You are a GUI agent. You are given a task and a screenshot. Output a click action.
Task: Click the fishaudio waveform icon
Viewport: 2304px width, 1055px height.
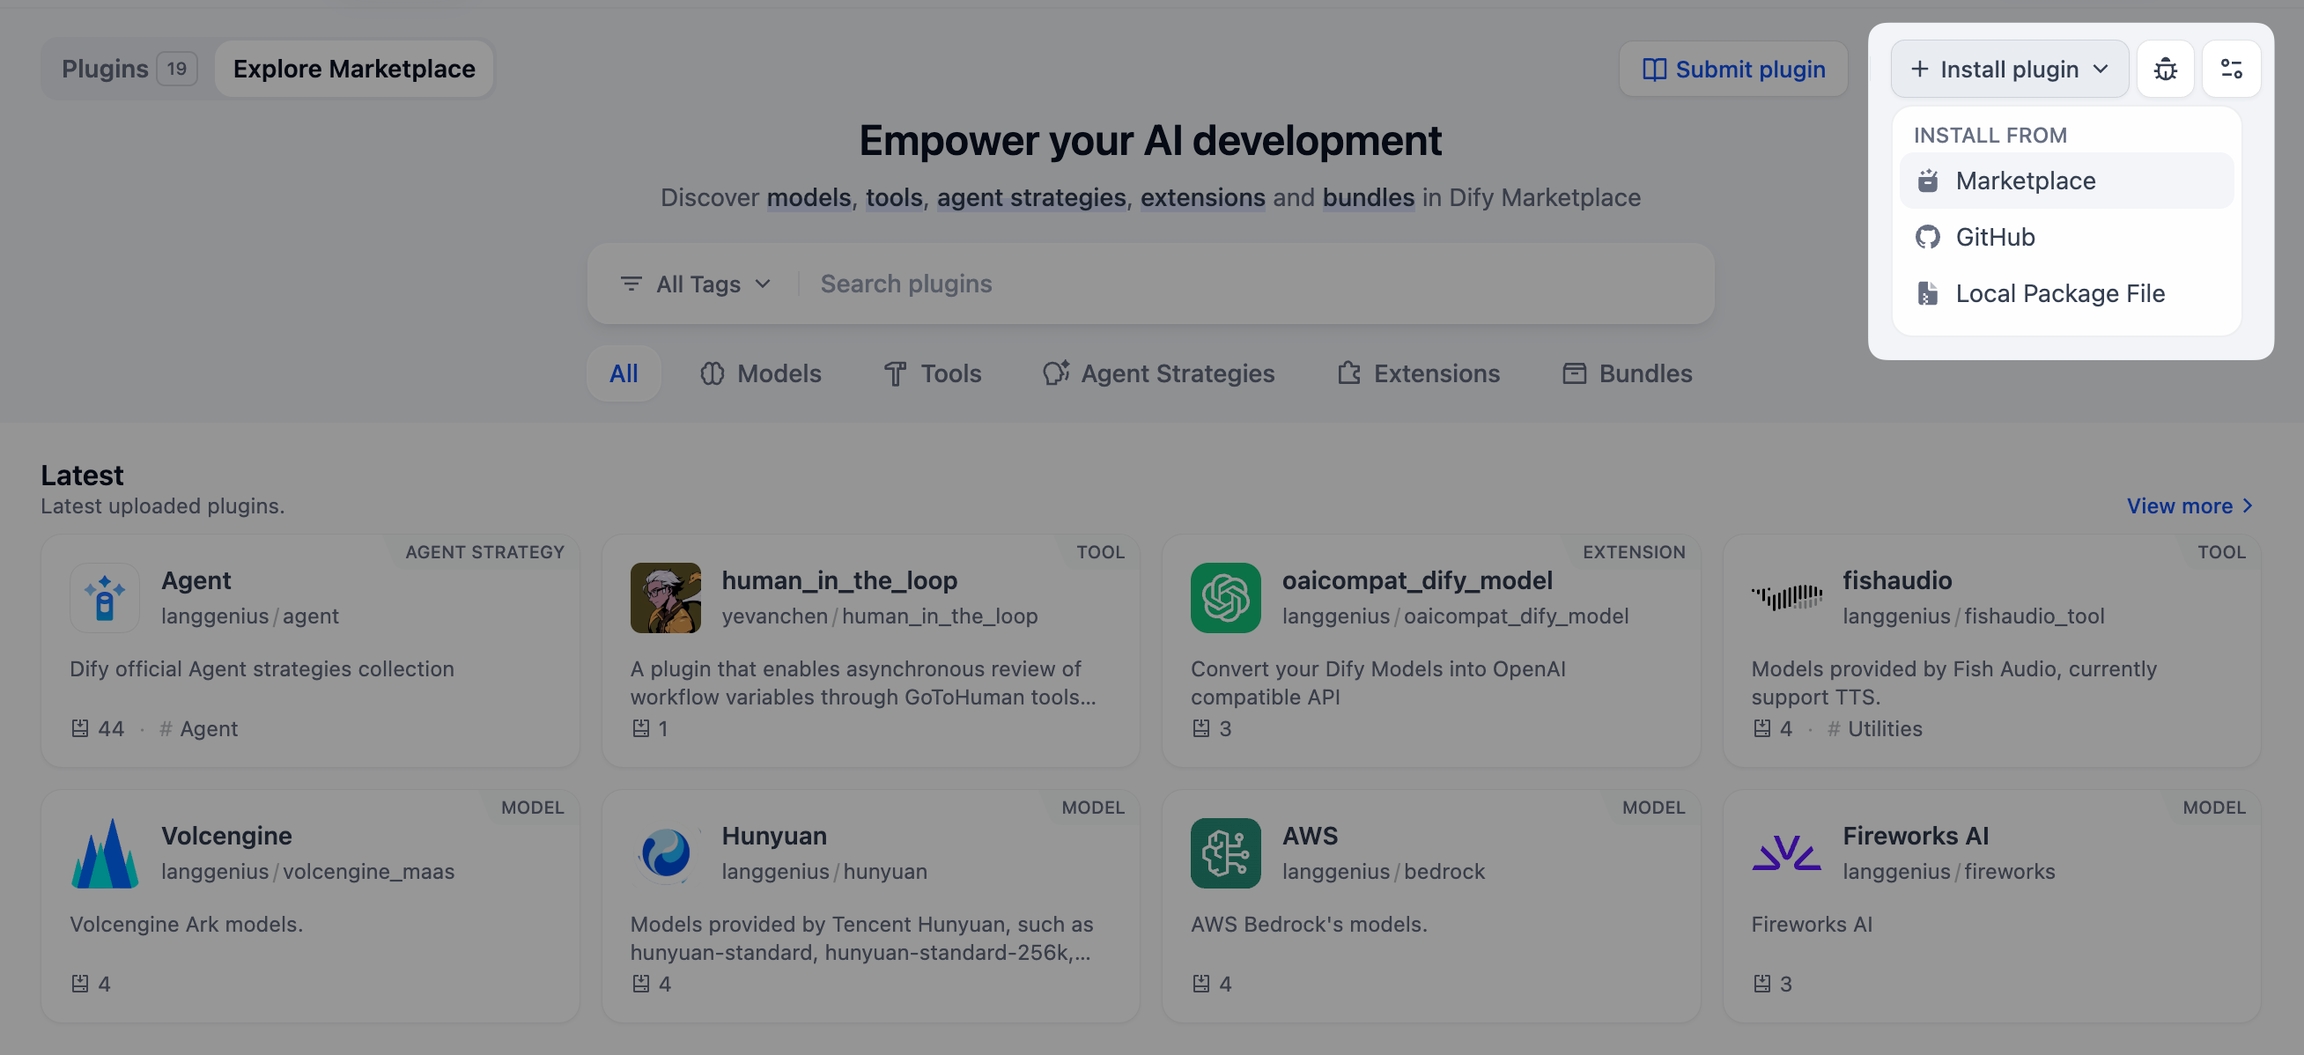coord(1786,598)
